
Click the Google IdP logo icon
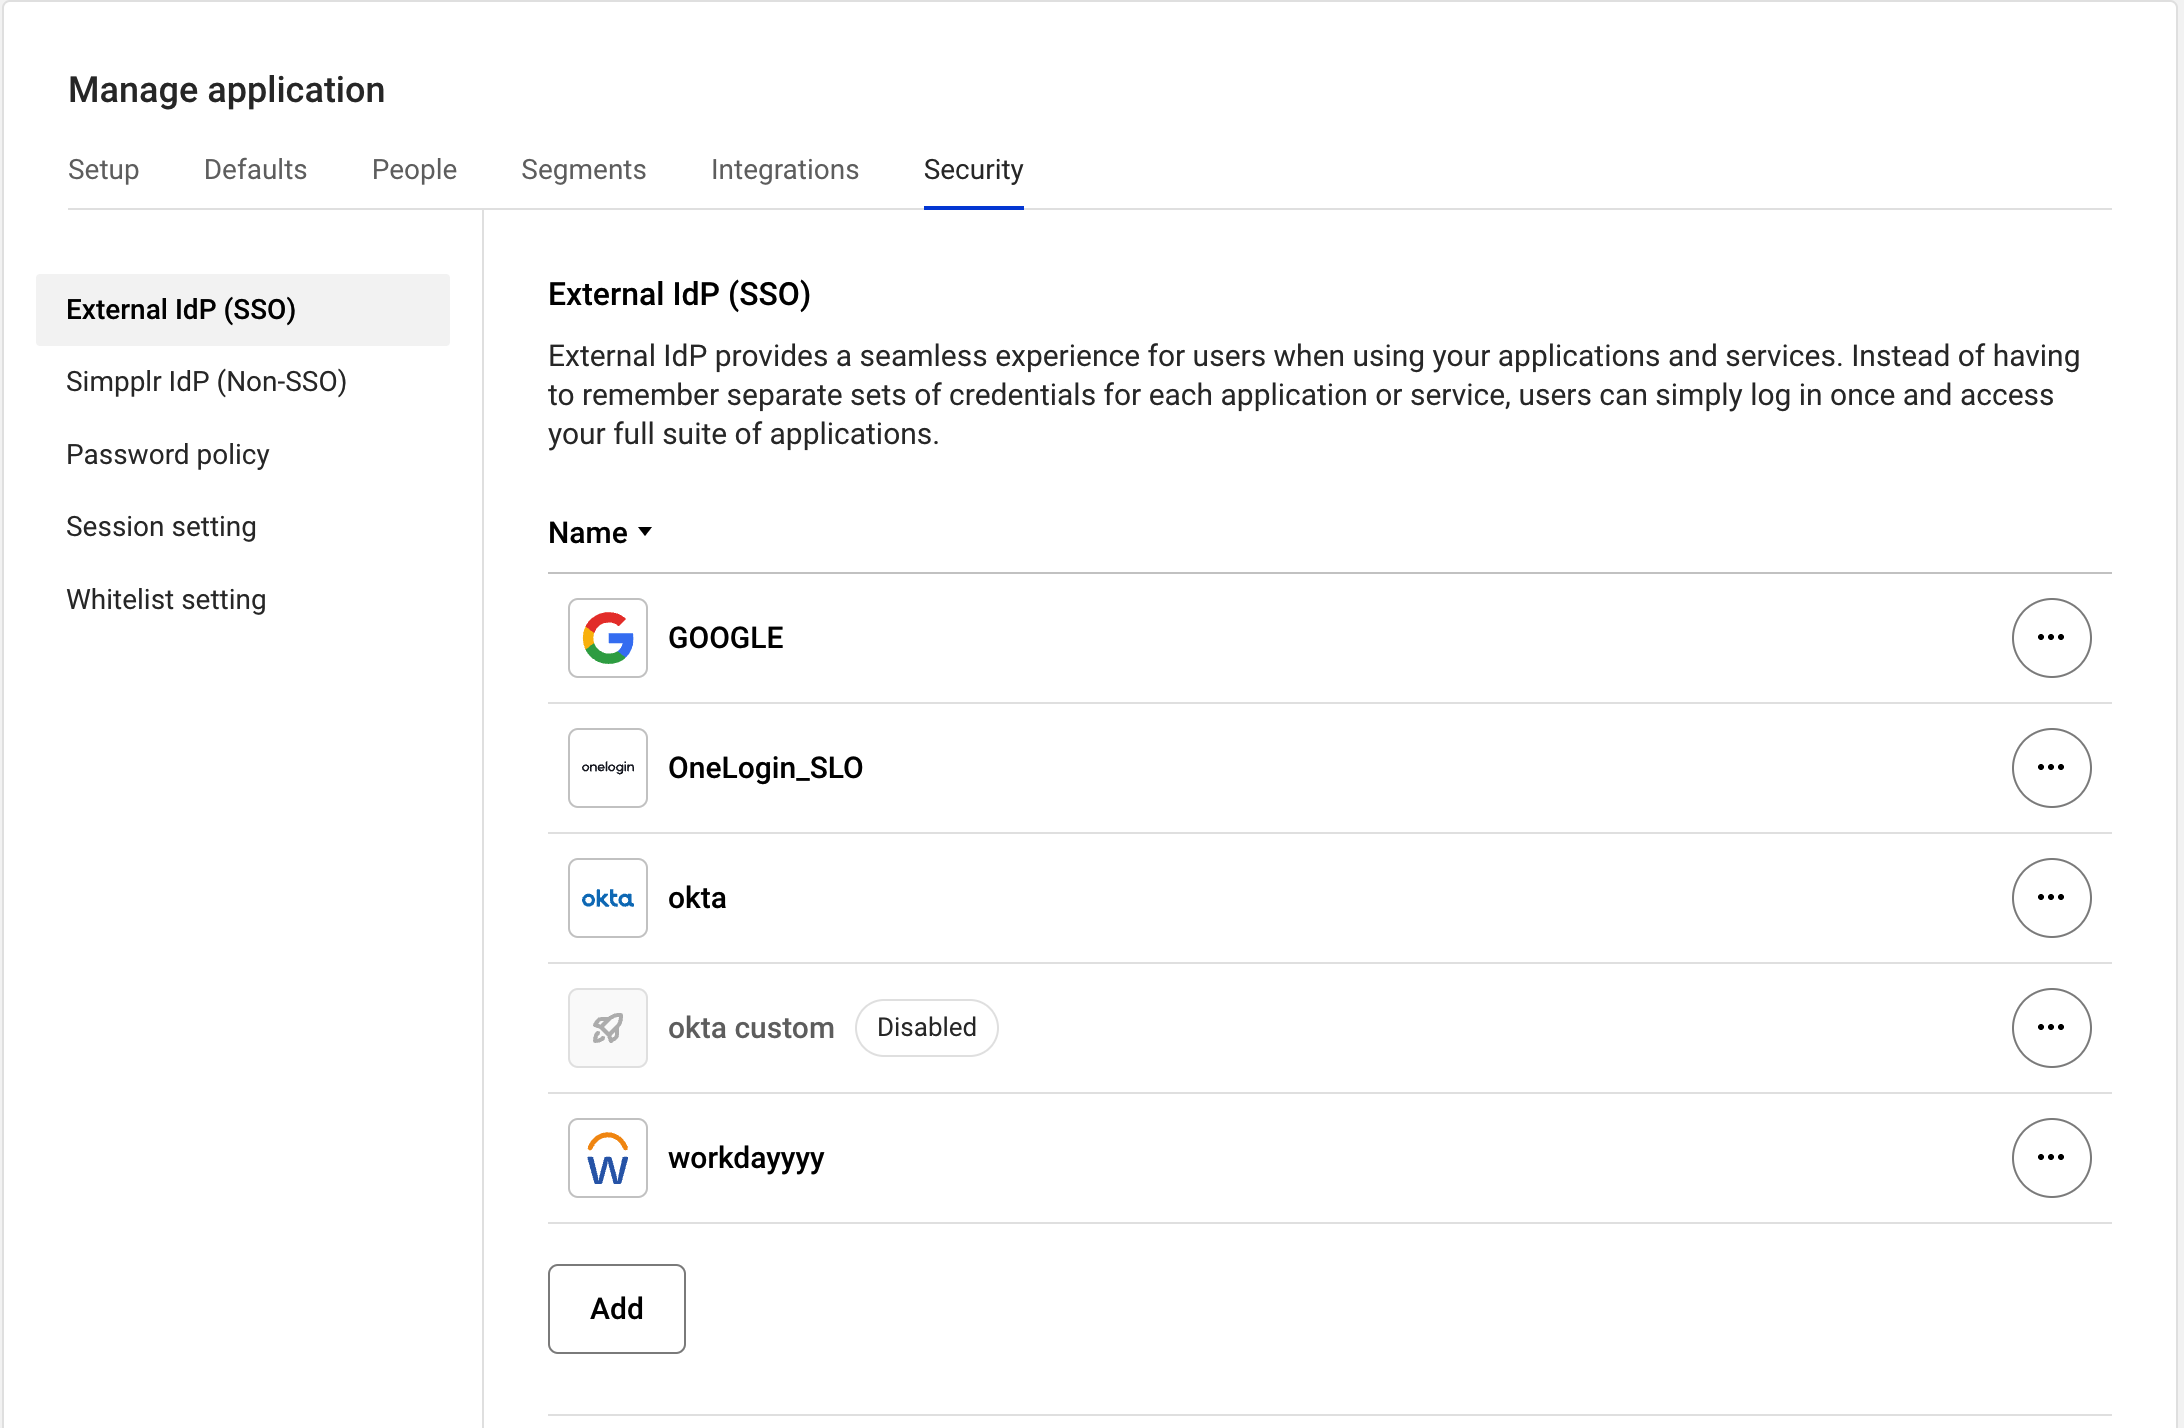[607, 637]
